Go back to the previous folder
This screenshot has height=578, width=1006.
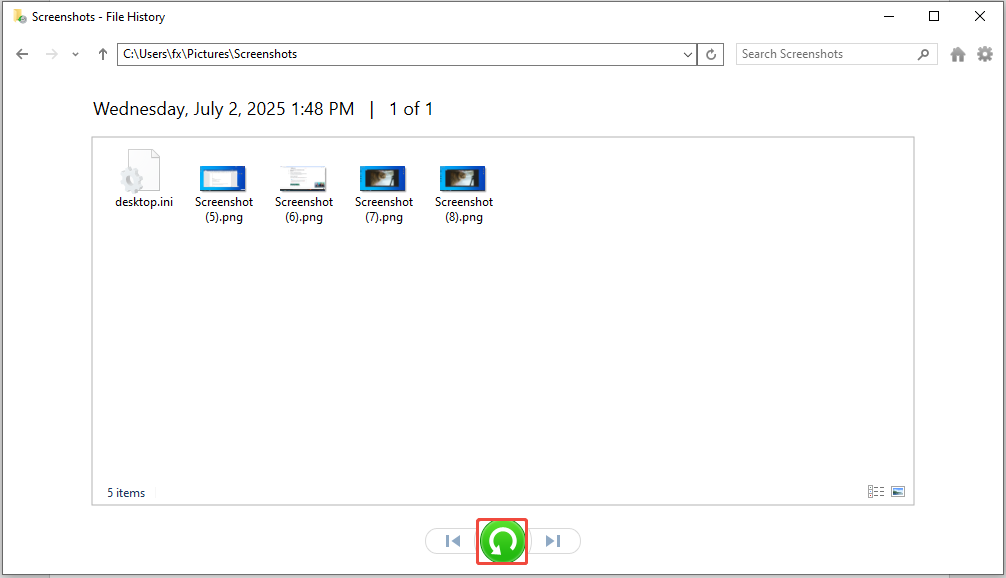click(22, 54)
